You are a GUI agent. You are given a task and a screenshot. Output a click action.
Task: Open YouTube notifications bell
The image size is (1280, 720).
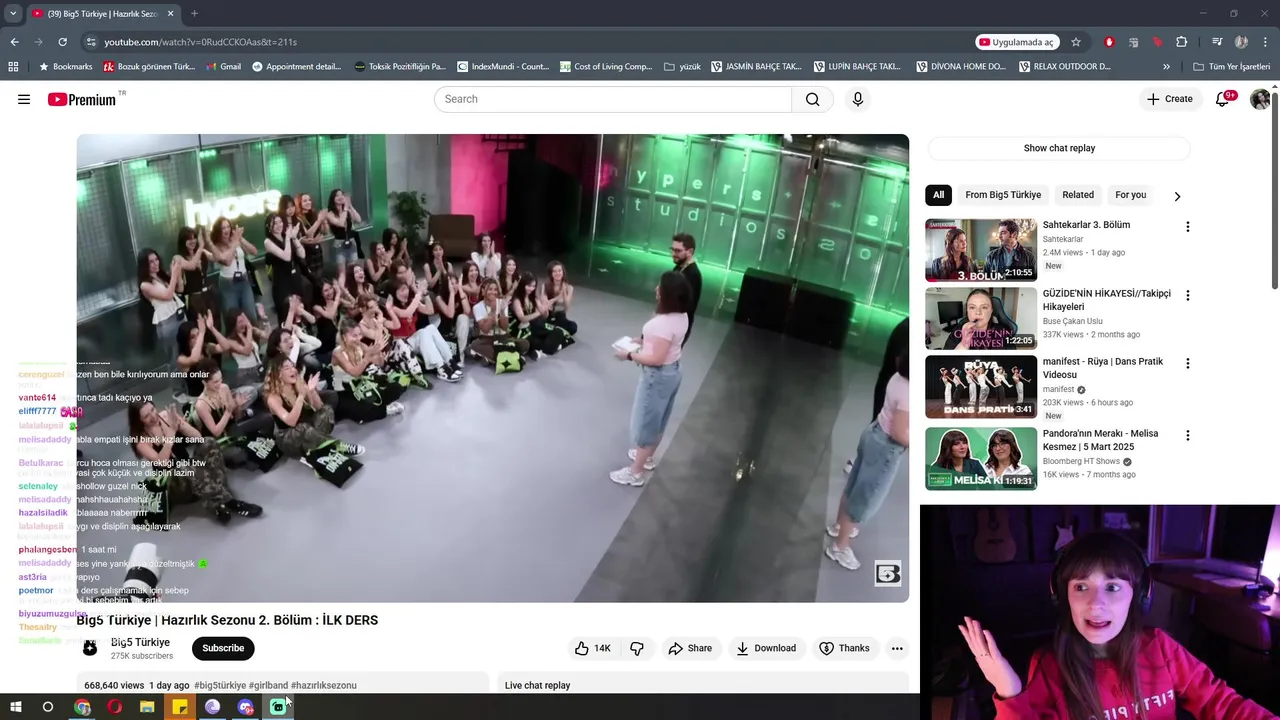pos(1222,99)
